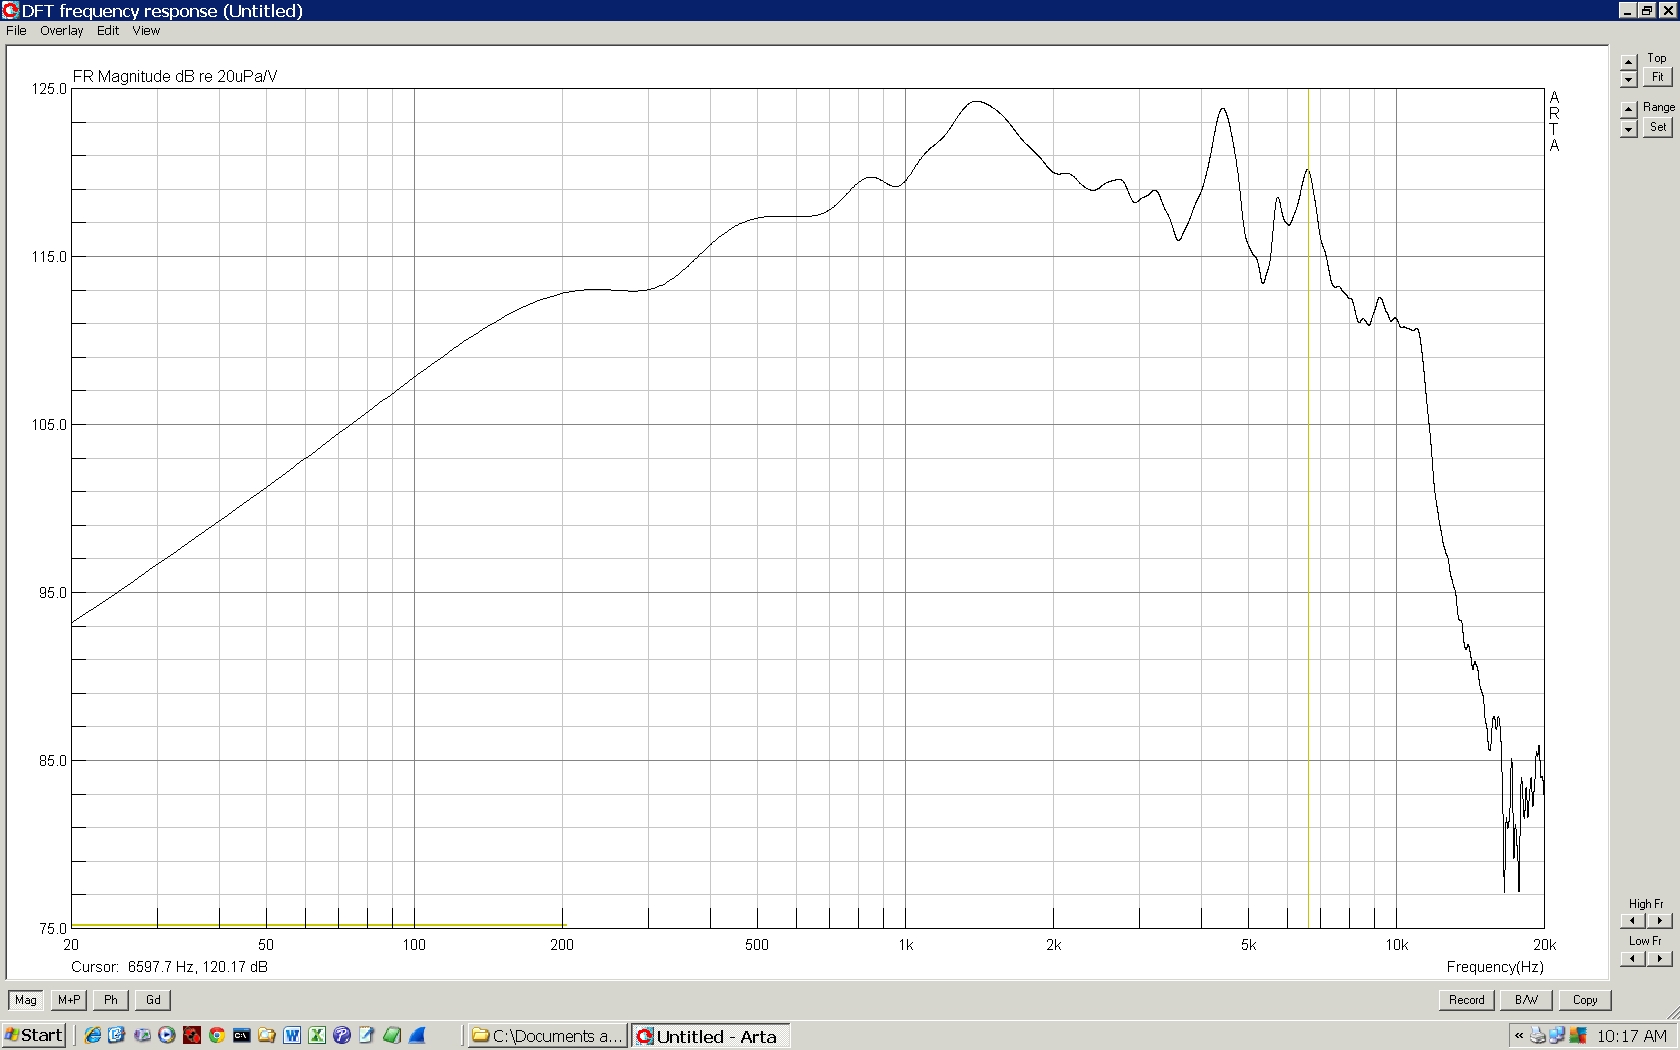Click the yellow marker bar along the bottom axis
The height and width of the screenshot is (1050, 1680).
point(317,925)
